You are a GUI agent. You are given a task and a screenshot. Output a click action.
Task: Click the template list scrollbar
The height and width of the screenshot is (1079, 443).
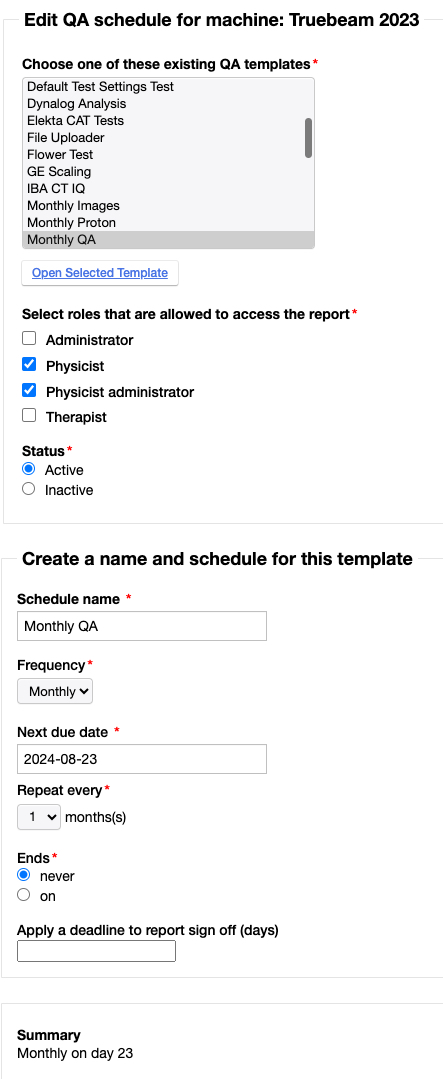point(309,138)
